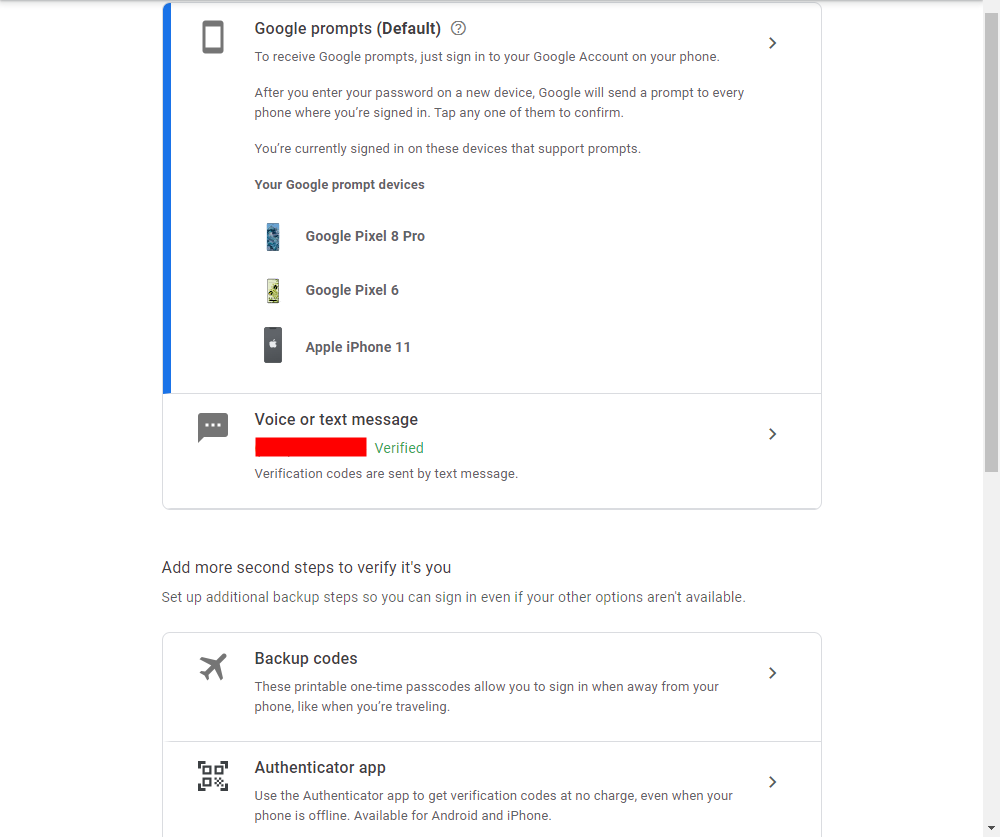Click the Google prompts phone icon

point(213,38)
